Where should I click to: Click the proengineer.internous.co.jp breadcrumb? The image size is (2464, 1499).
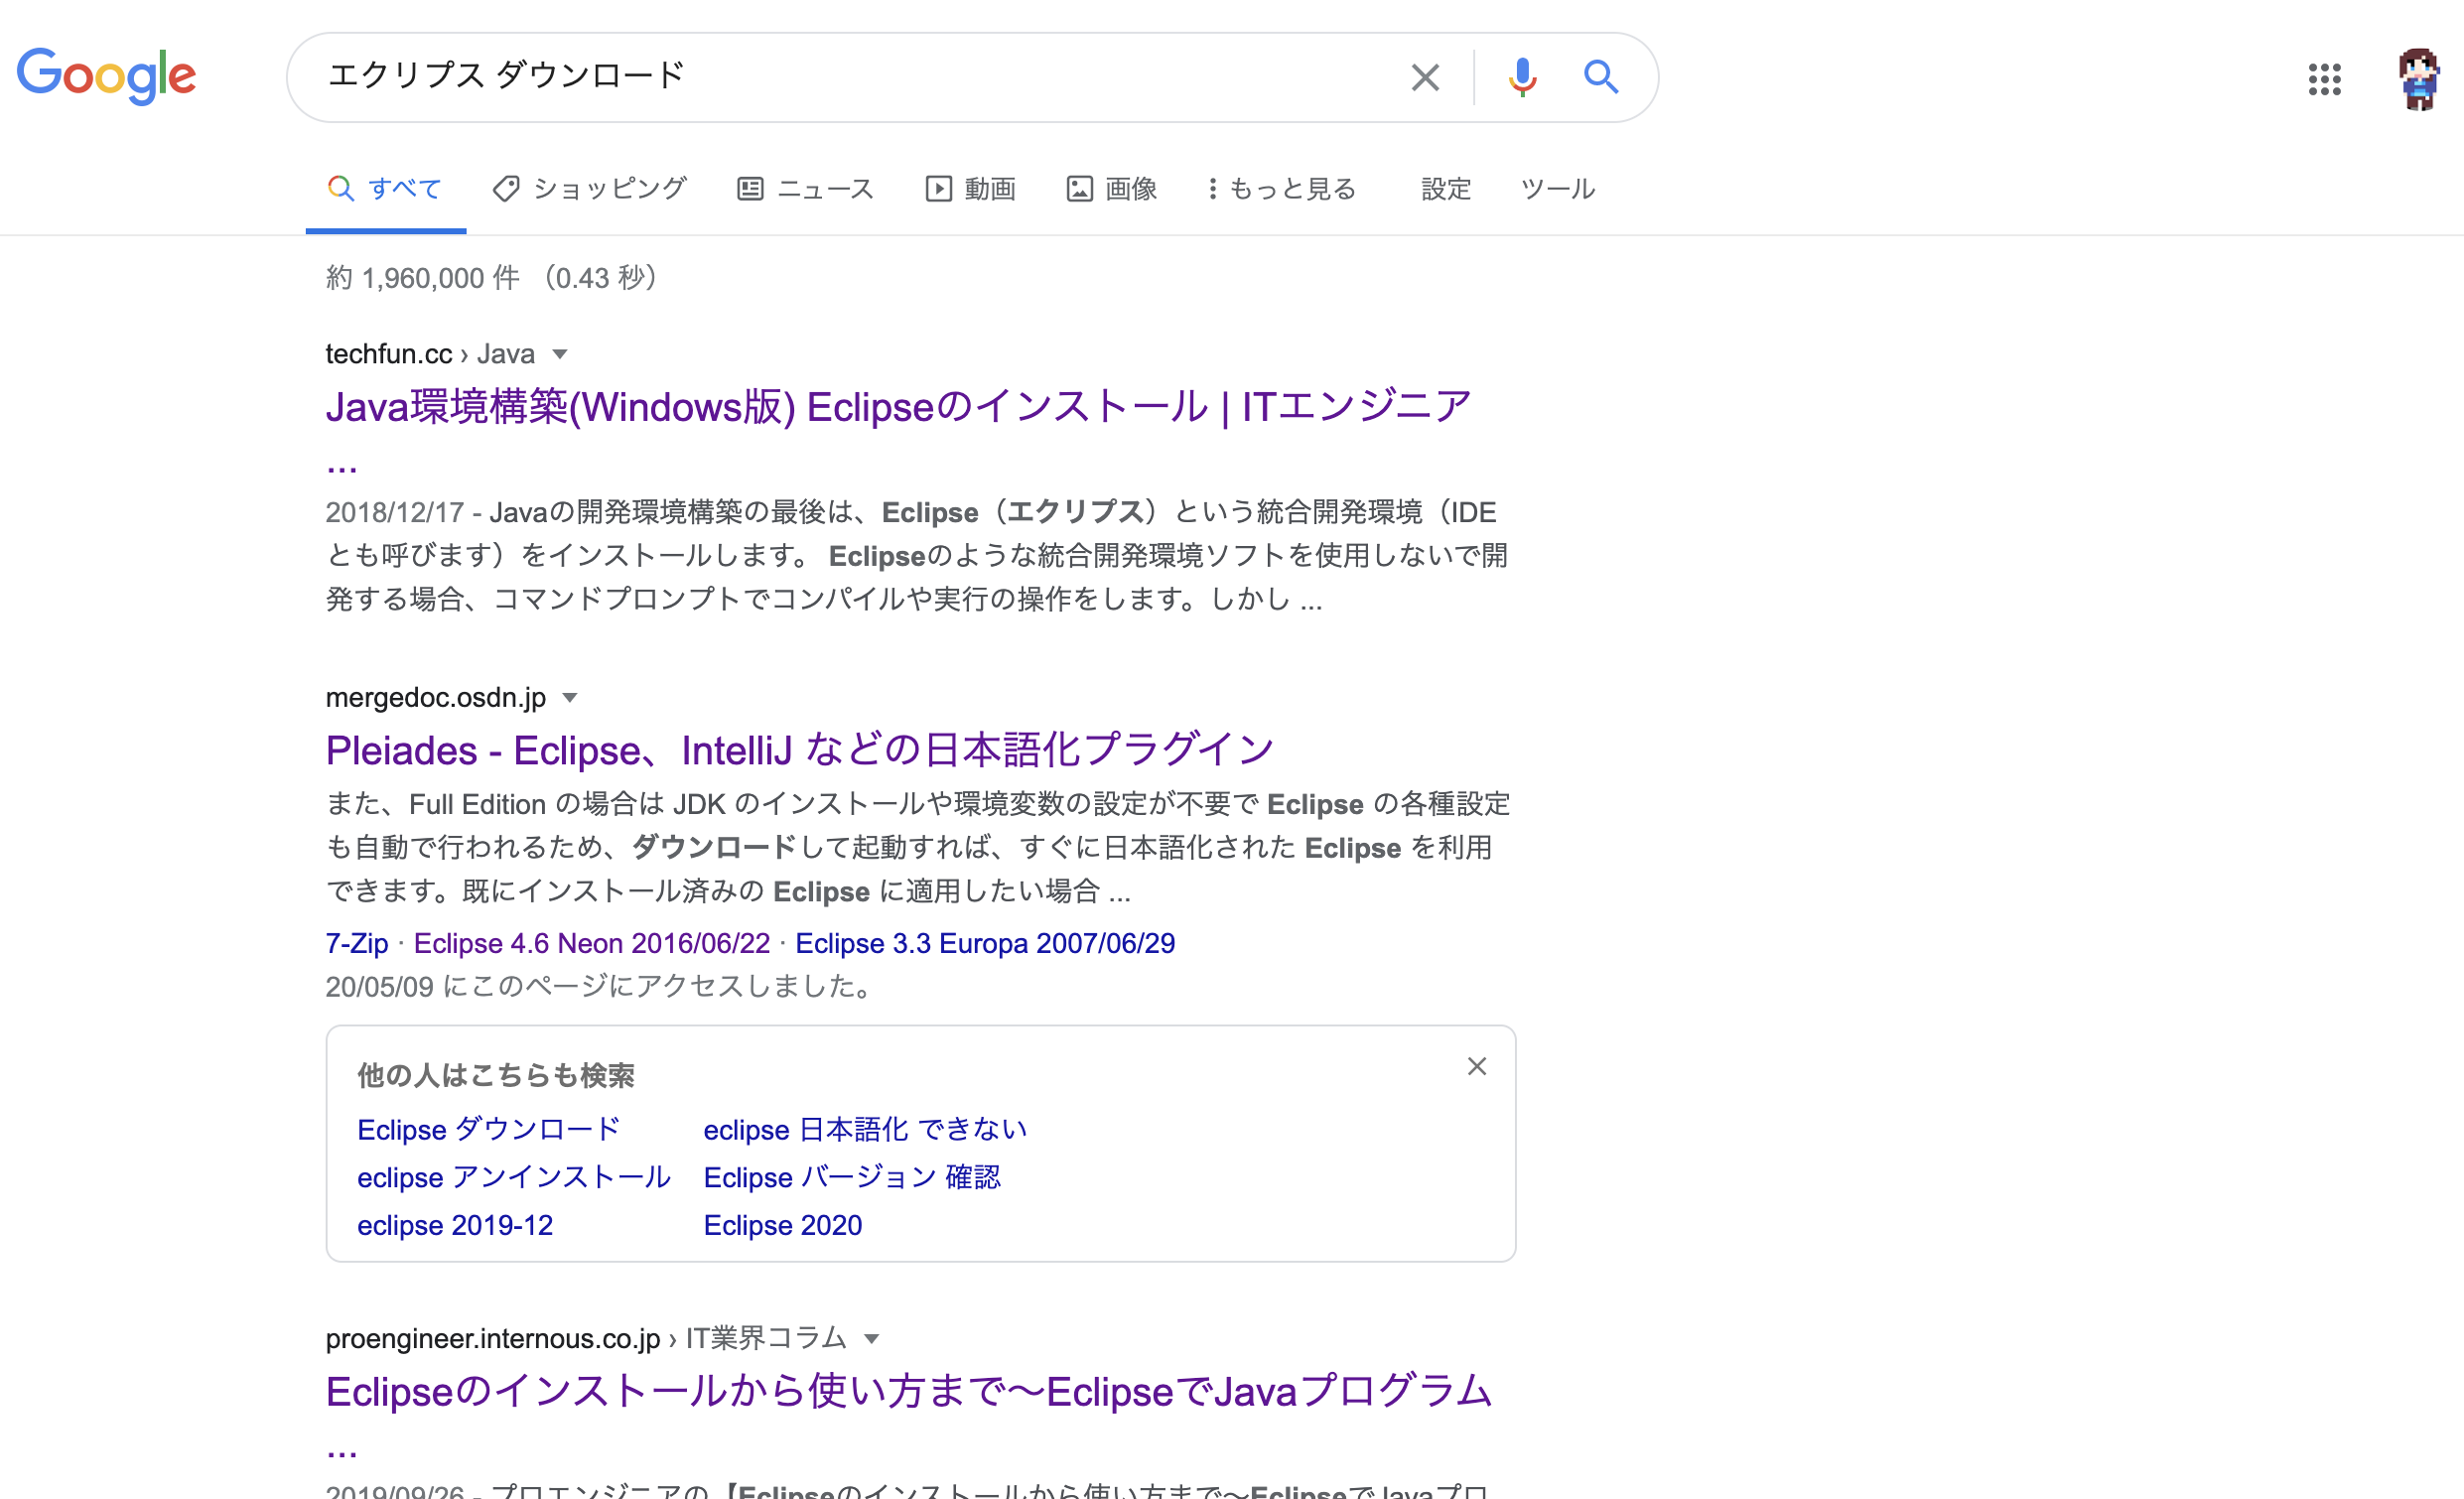586,1339
